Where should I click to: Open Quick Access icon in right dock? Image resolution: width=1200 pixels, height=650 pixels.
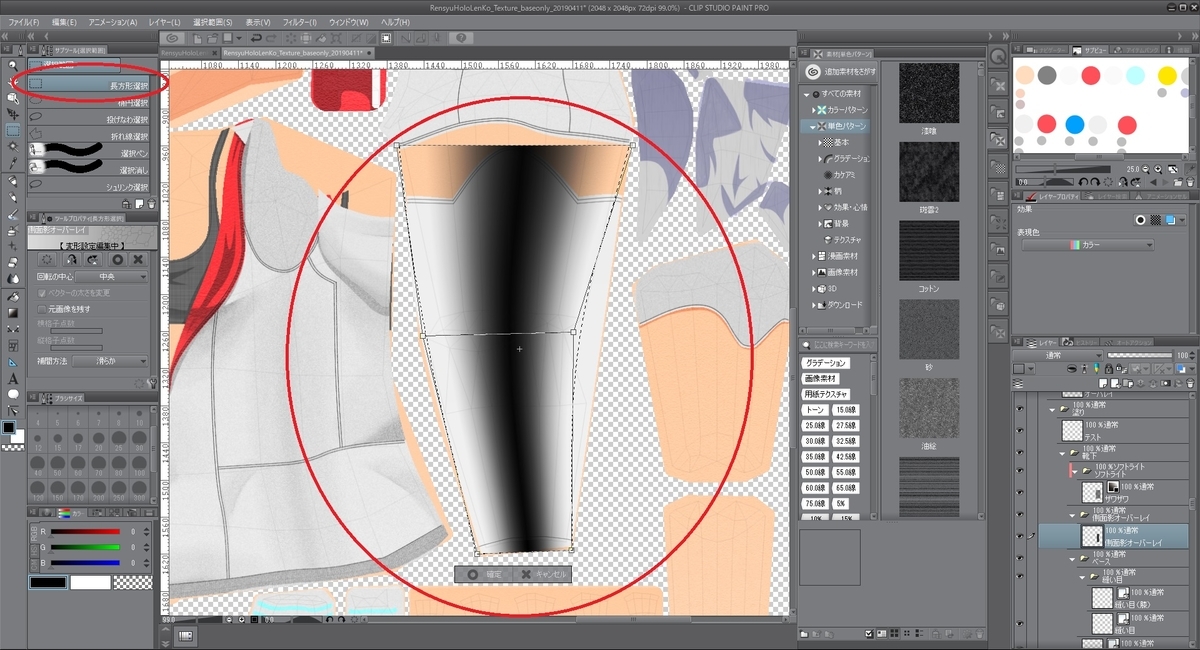pos(997,57)
